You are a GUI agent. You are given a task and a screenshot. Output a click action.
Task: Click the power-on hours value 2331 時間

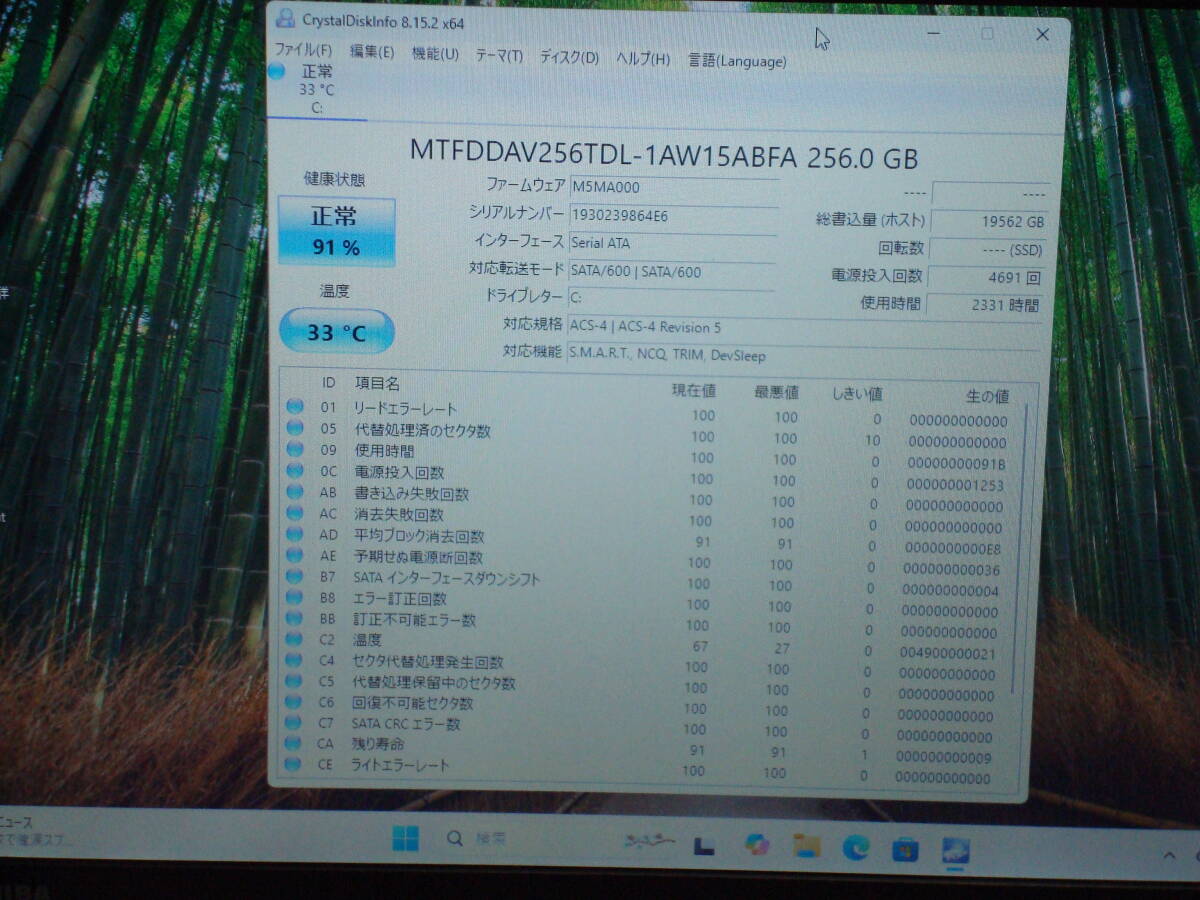point(984,305)
